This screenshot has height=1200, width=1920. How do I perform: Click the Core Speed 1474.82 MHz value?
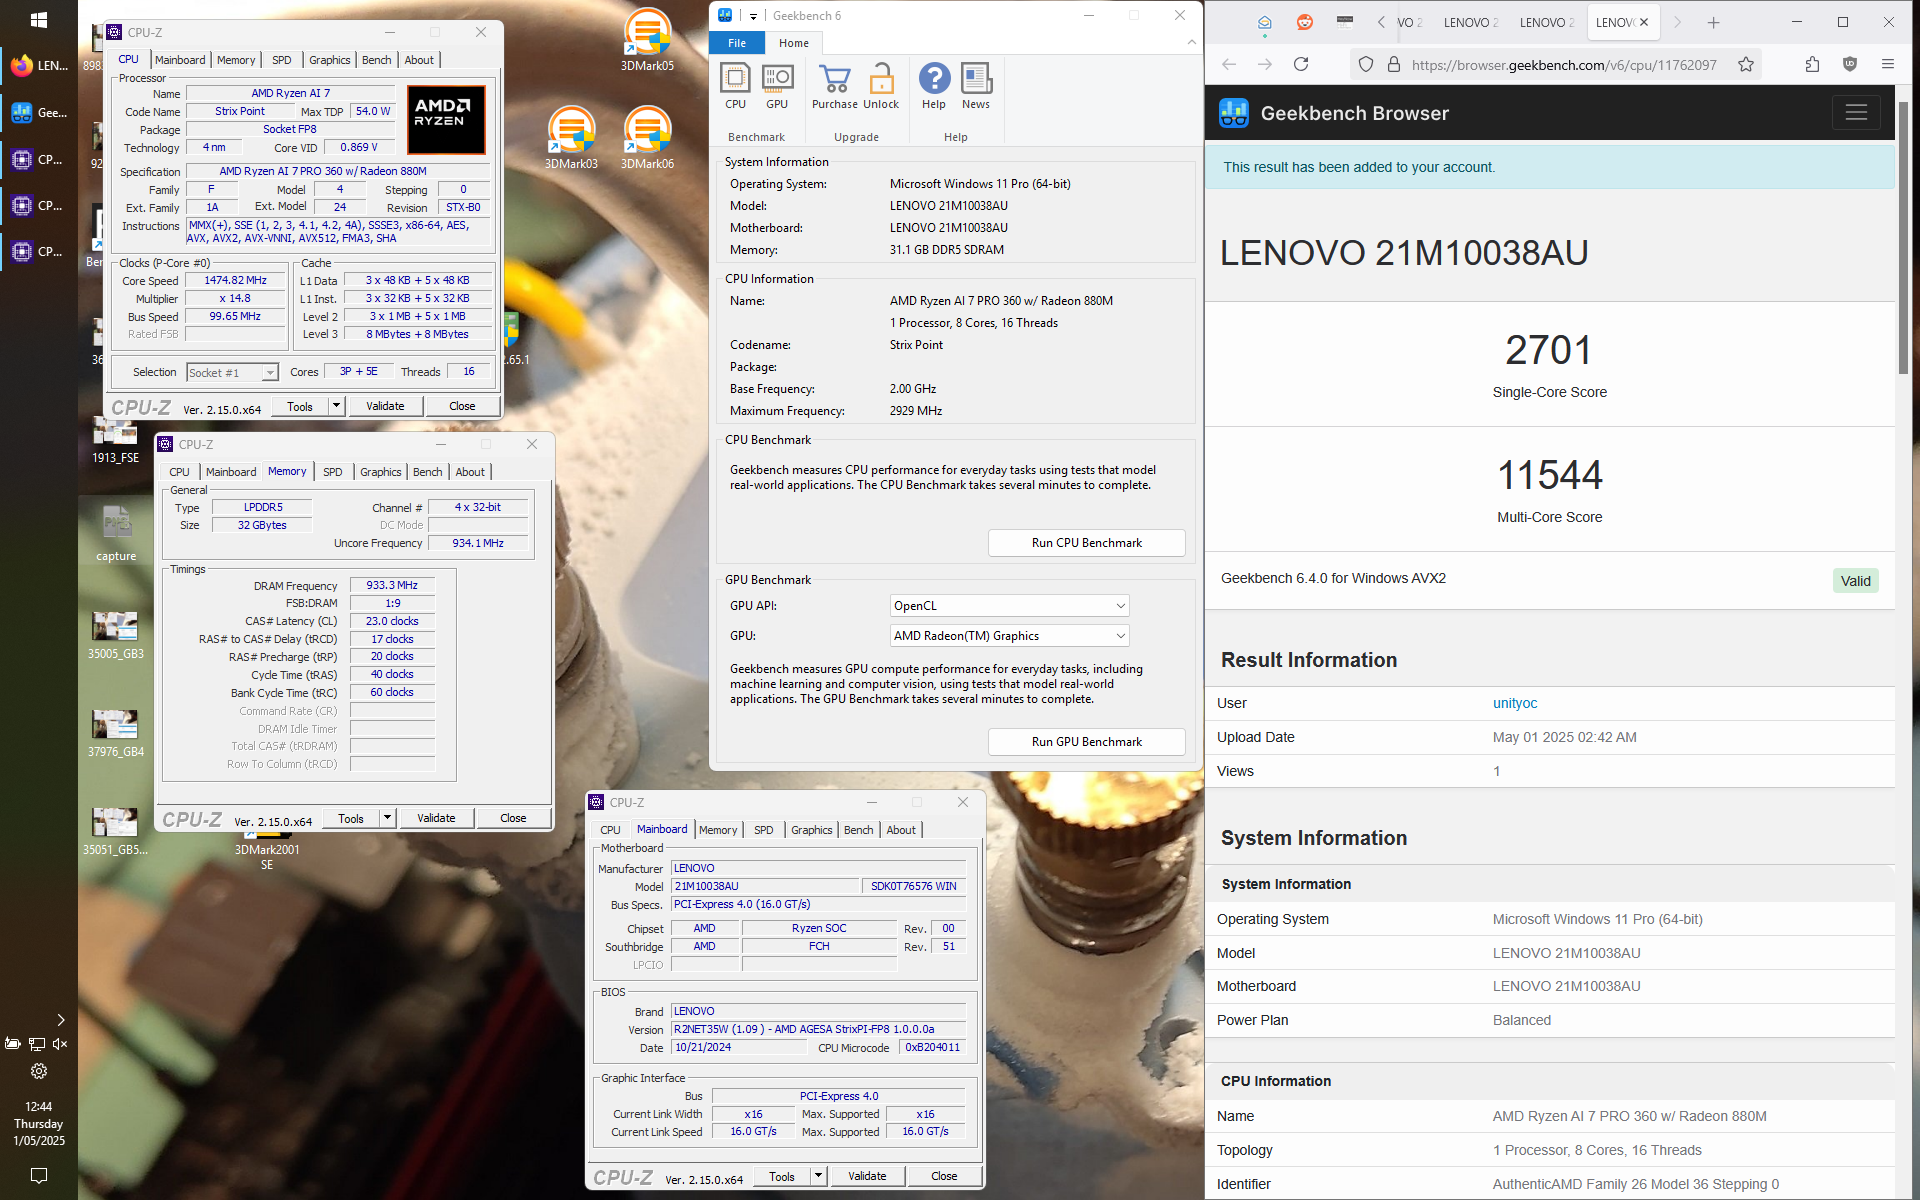[235, 281]
